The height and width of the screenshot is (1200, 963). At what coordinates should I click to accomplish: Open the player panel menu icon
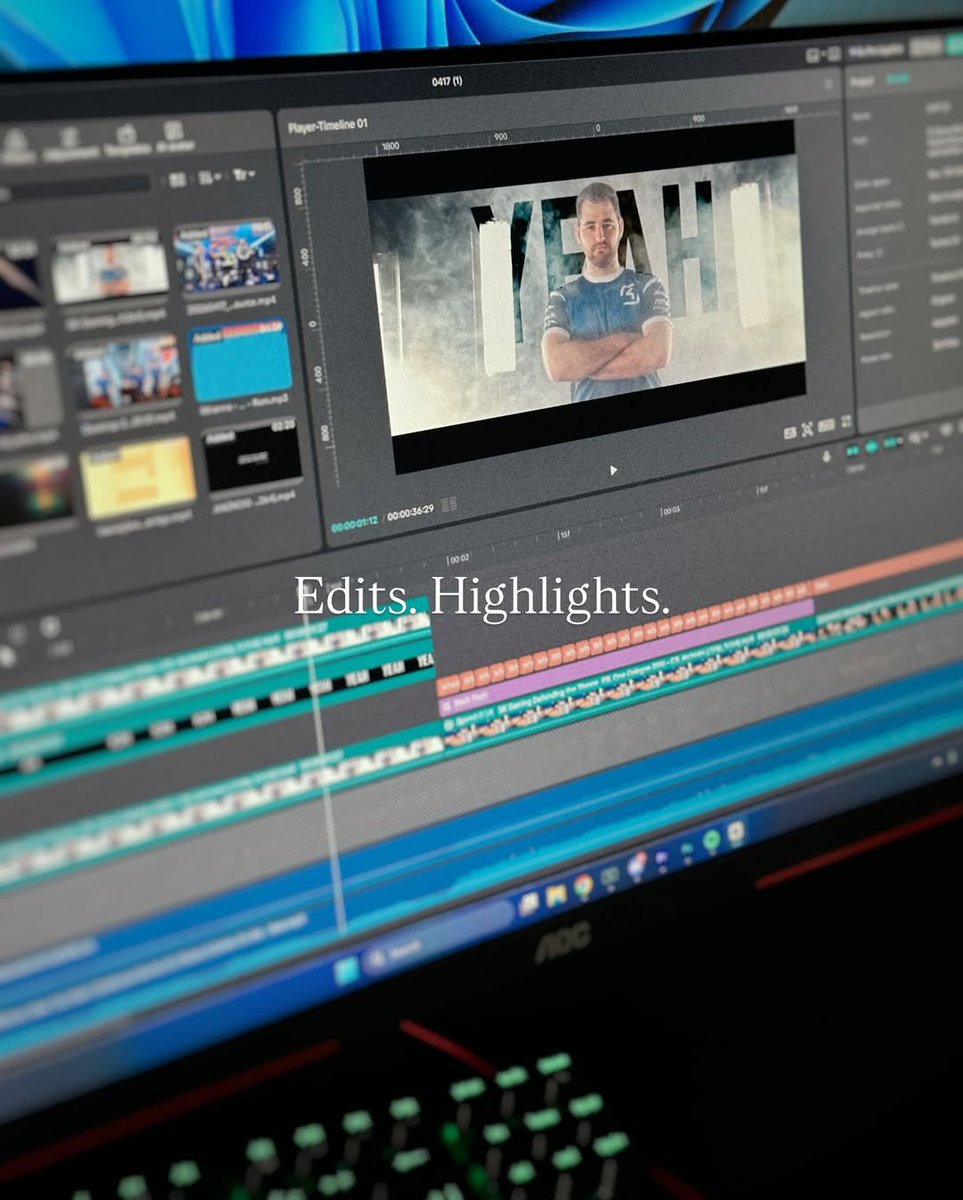pyautogui.click(x=827, y=85)
